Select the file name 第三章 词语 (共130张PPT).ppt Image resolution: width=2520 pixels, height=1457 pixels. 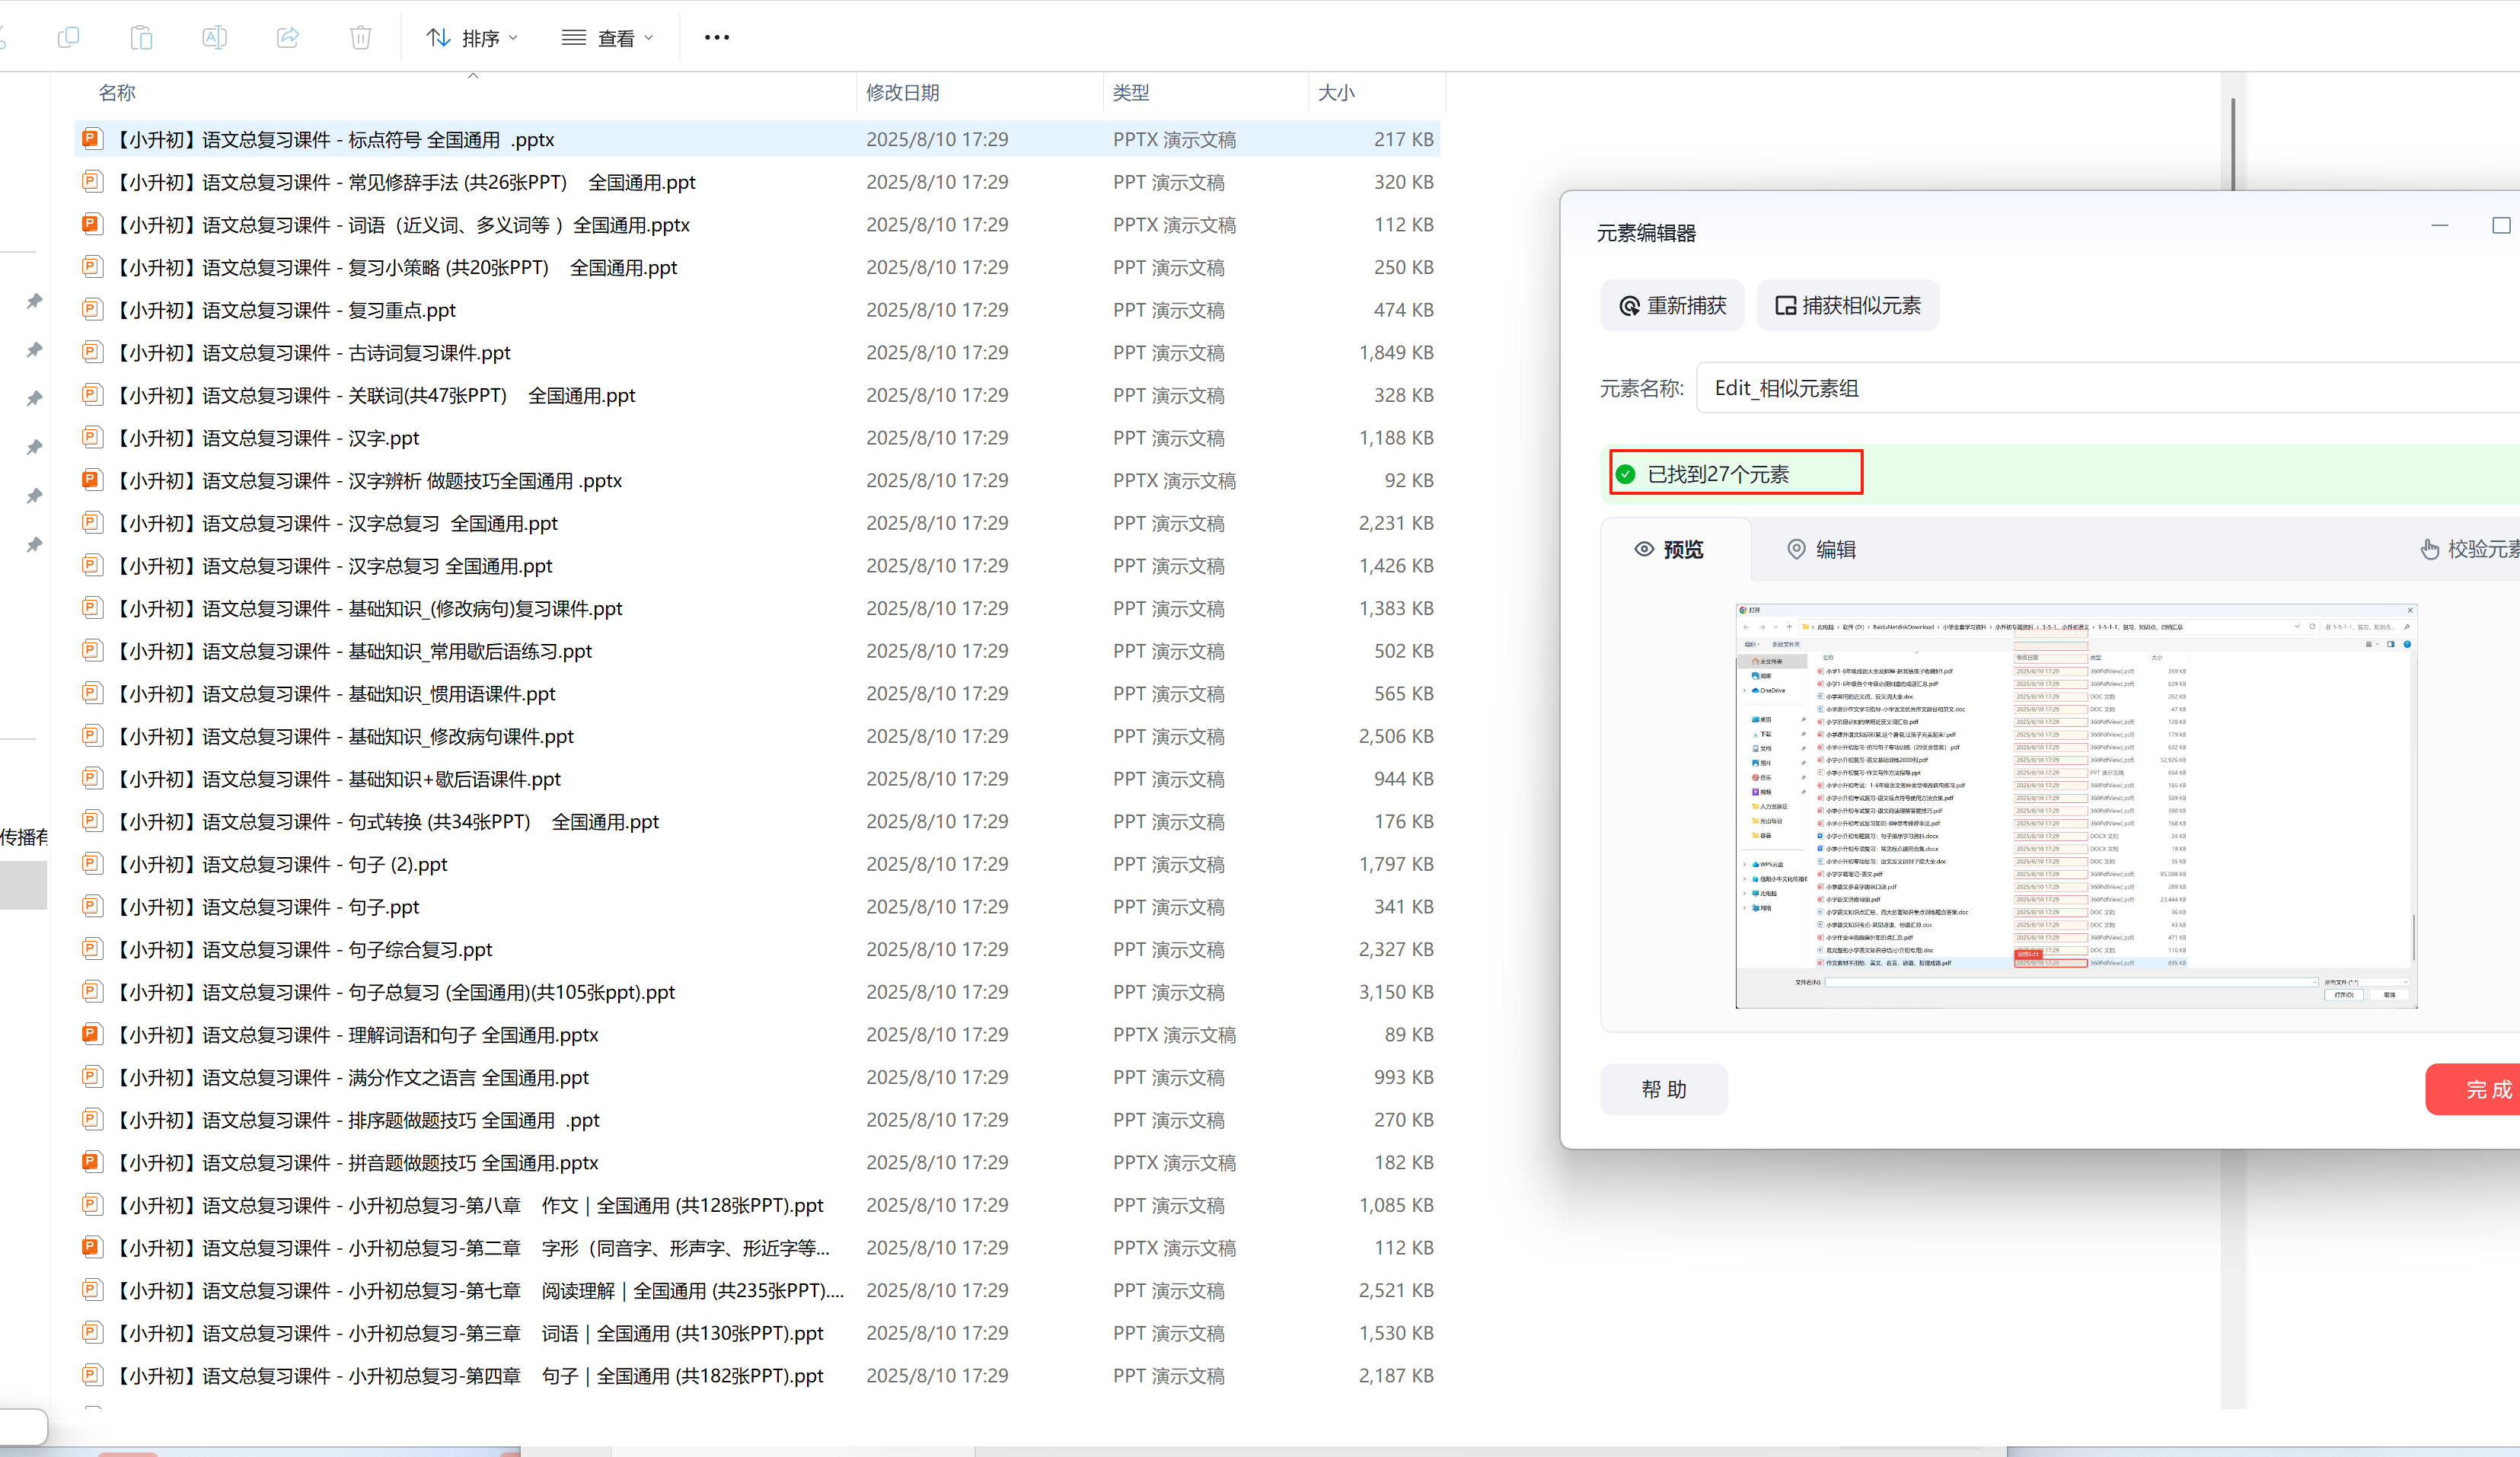tap(469, 1333)
